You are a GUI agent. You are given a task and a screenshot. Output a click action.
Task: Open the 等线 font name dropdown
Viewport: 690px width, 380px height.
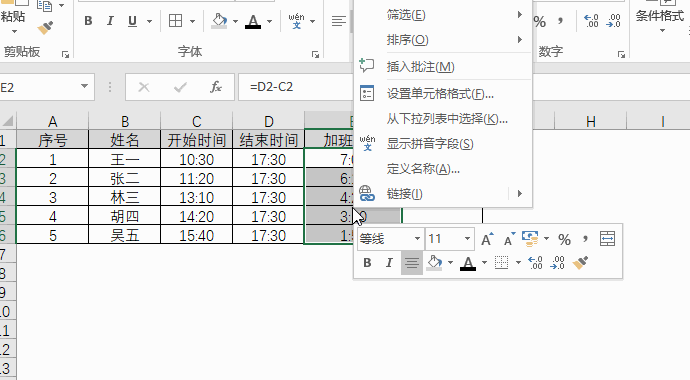tap(417, 239)
